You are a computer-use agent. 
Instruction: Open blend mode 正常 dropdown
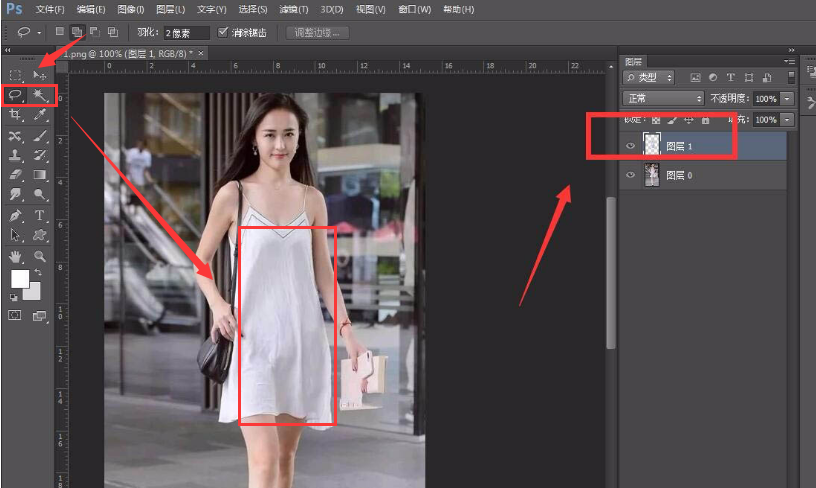coord(663,98)
